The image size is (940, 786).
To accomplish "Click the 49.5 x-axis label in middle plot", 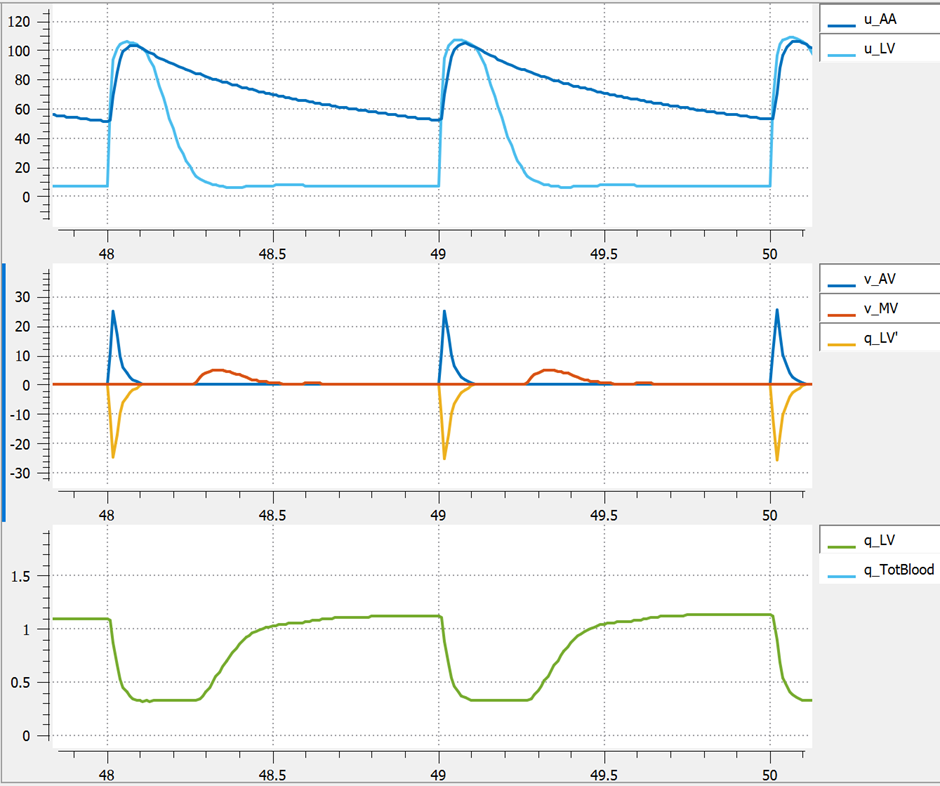I will (604, 505).
